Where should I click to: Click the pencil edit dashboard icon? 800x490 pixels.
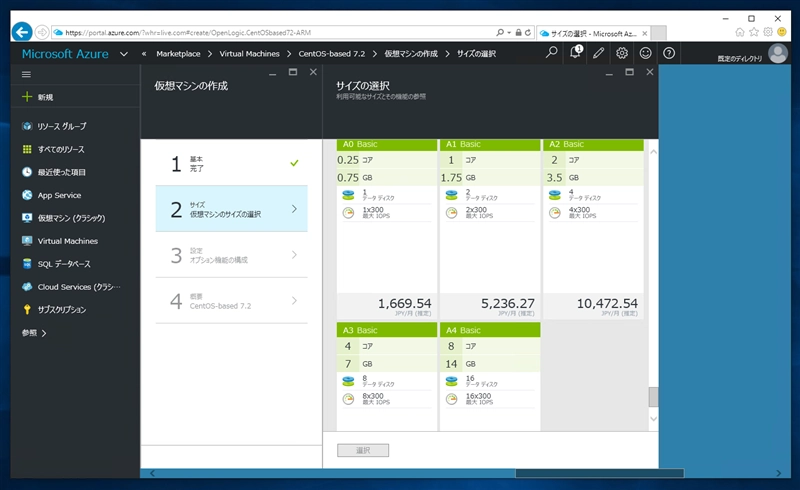point(598,53)
